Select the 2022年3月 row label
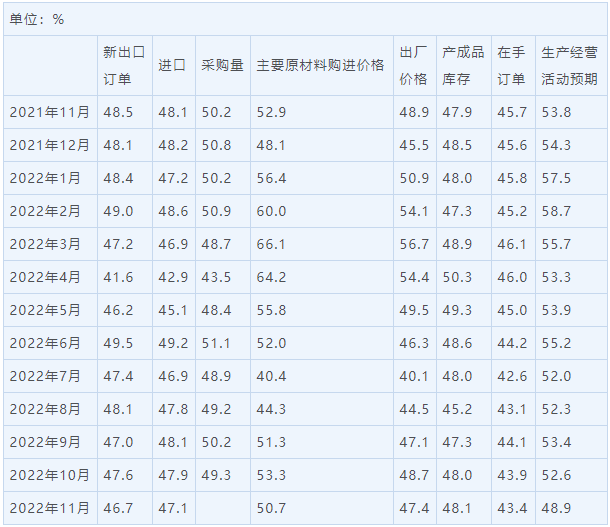The height and width of the screenshot is (527, 610). point(45,245)
